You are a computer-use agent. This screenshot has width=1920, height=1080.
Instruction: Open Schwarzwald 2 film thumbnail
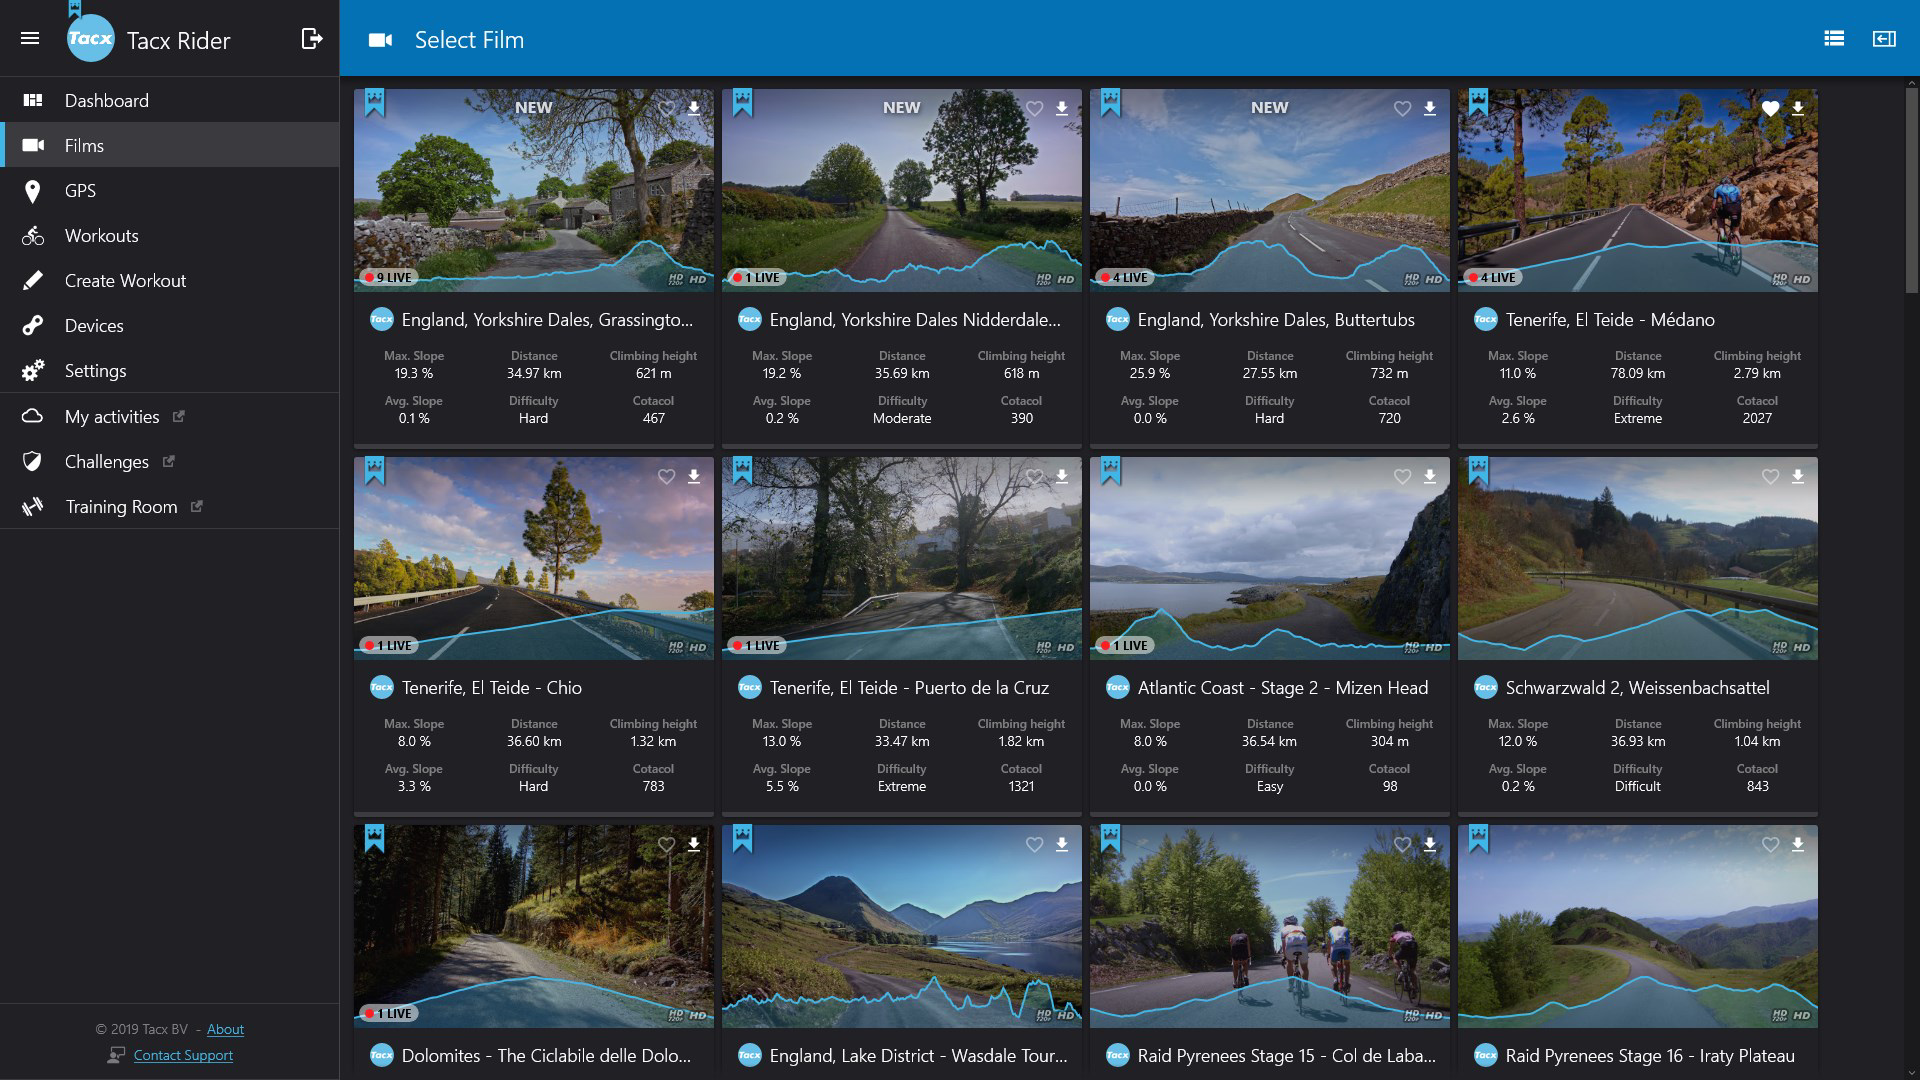tap(1638, 558)
